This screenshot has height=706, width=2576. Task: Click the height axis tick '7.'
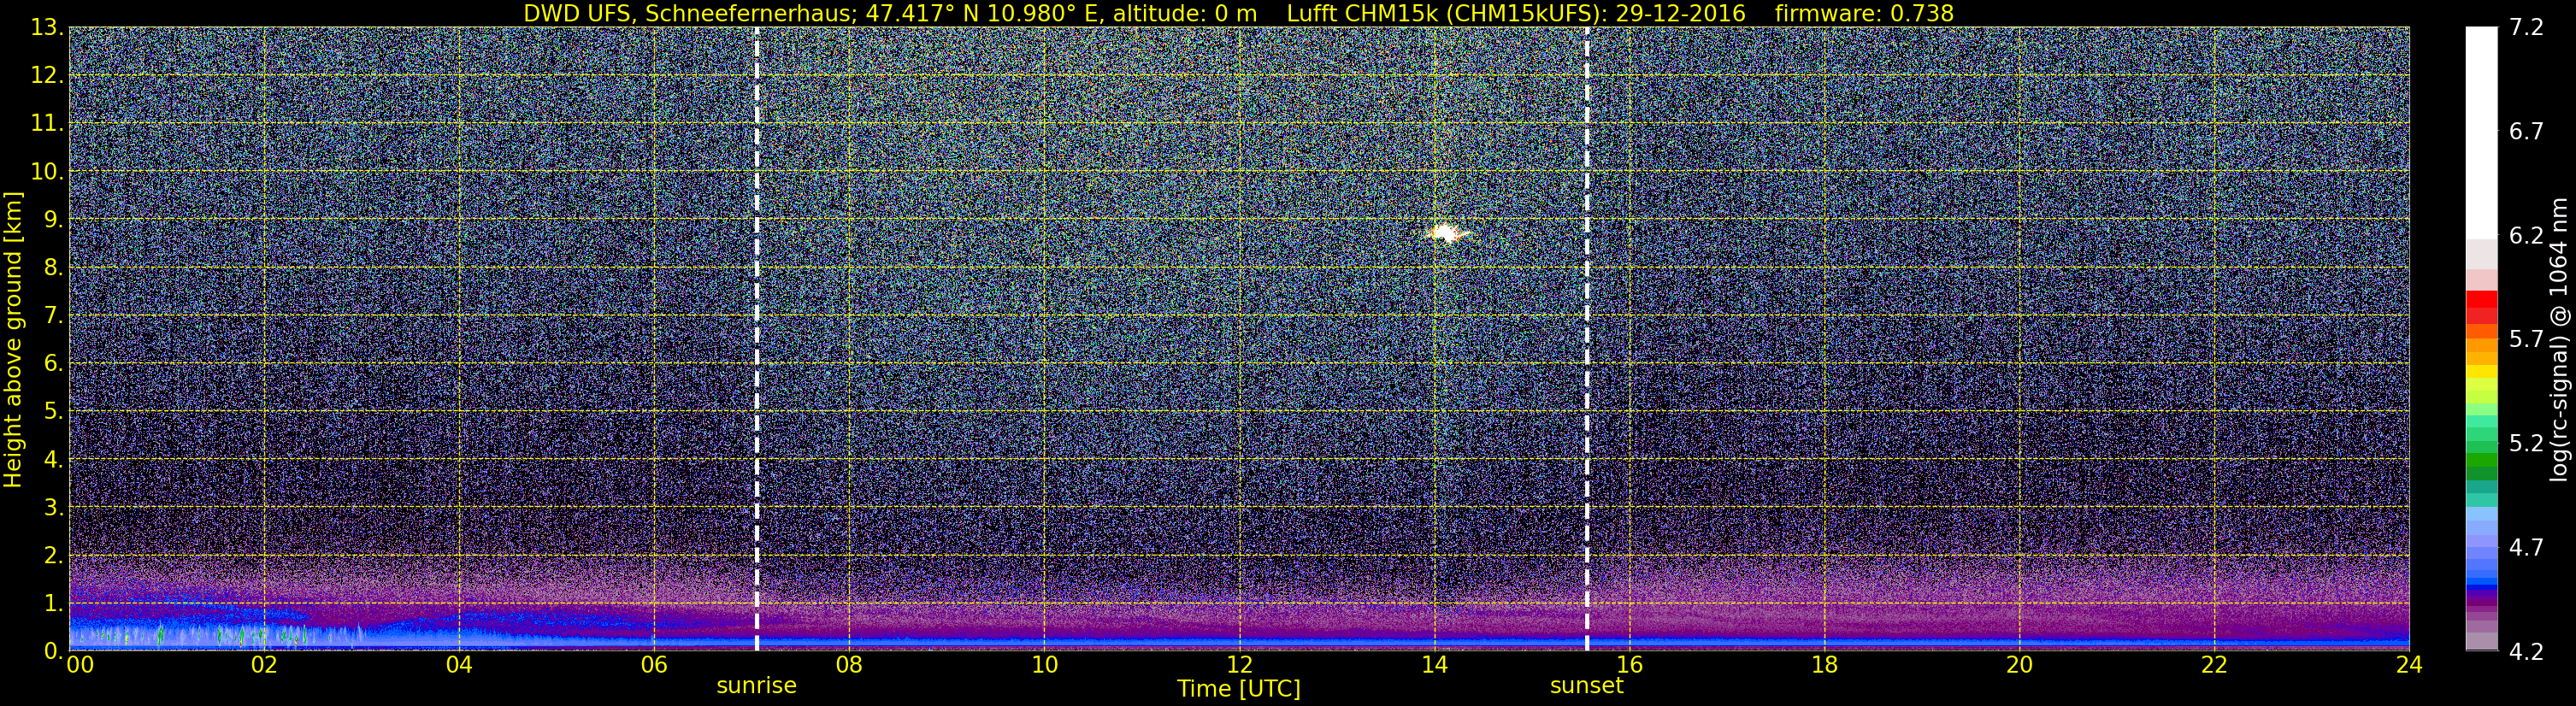pyautogui.click(x=53, y=316)
